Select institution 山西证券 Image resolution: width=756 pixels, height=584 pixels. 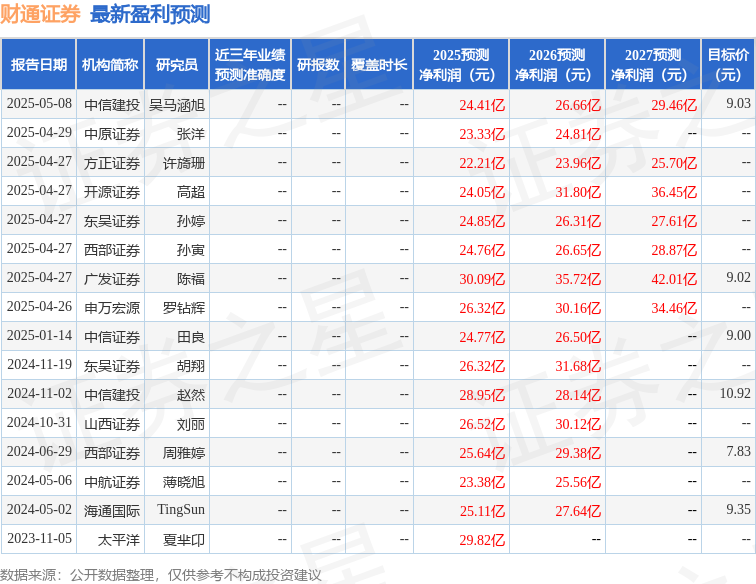coord(112,424)
